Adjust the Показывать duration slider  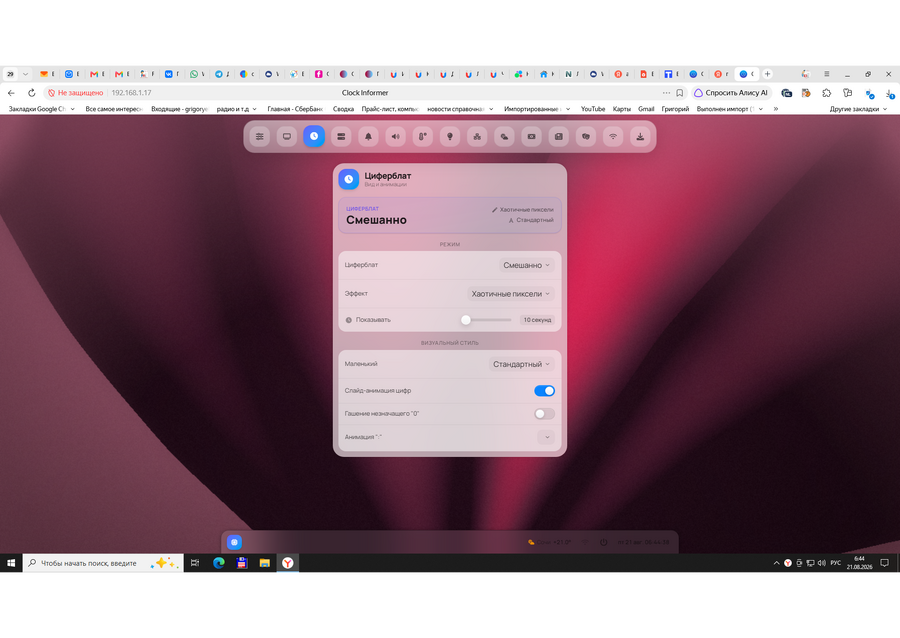coord(486,320)
